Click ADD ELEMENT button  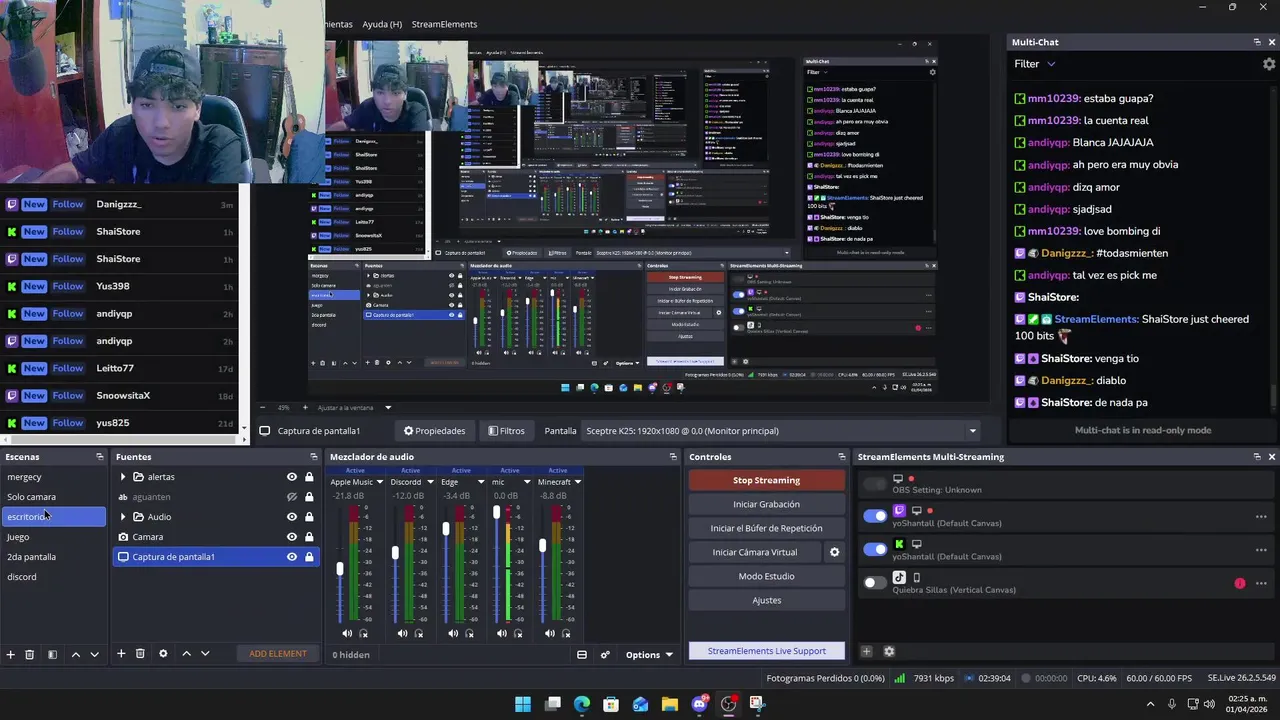coord(278,654)
